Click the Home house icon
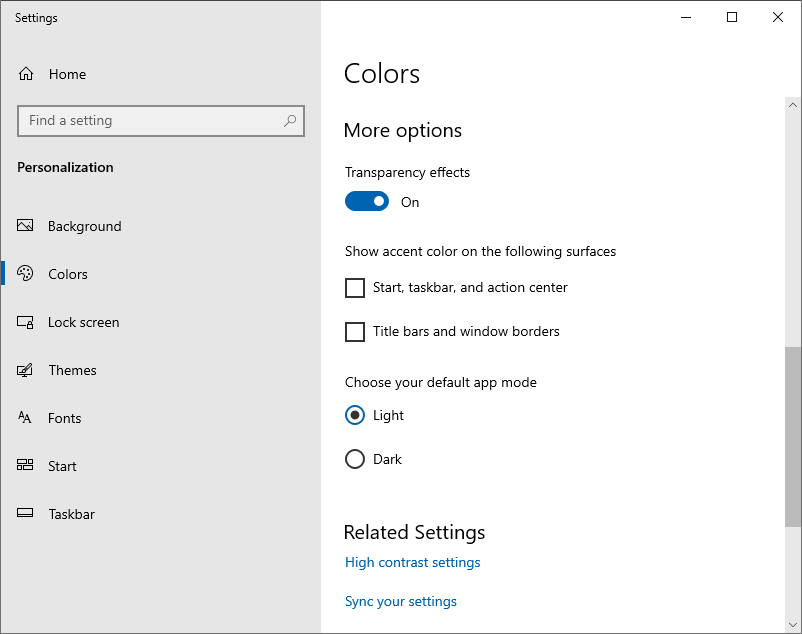The width and height of the screenshot is (802, 634). pos(26,74)
